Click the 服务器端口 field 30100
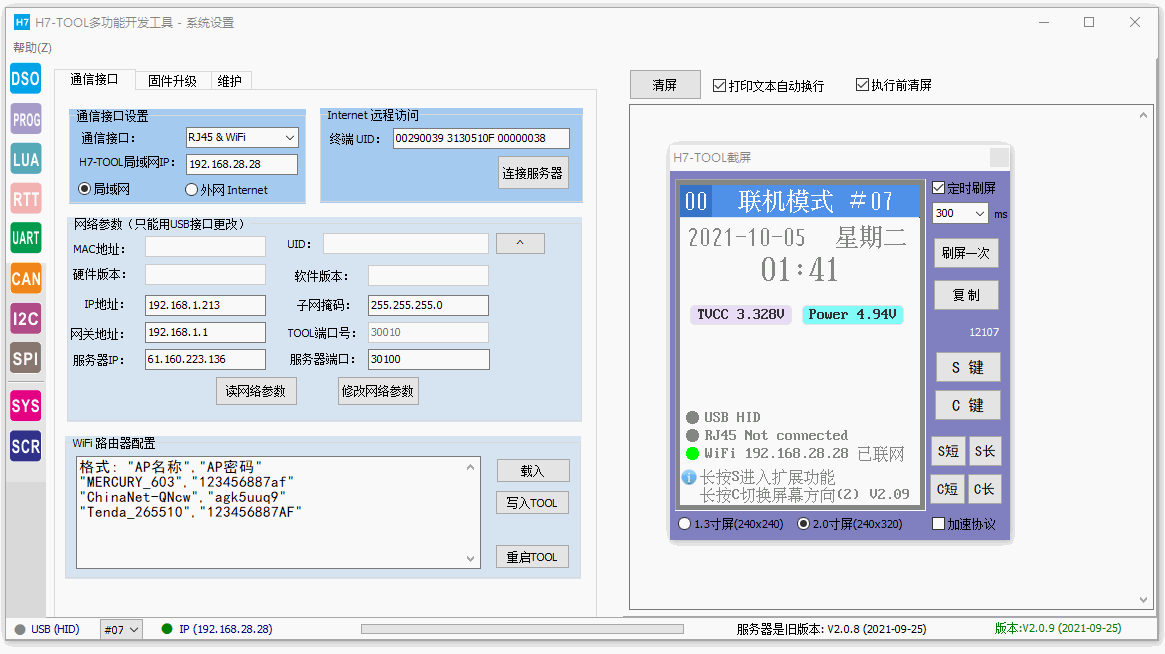 coord(429,359)
